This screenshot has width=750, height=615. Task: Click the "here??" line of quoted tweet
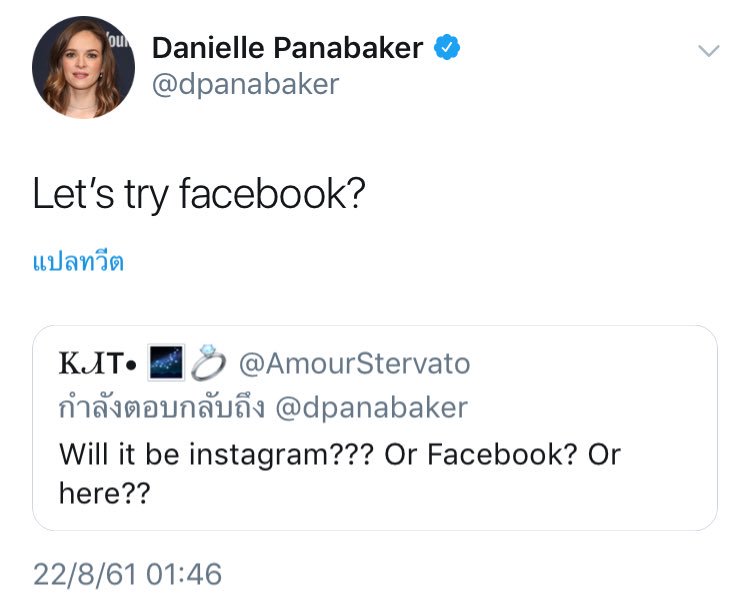[x=104, y=493]
